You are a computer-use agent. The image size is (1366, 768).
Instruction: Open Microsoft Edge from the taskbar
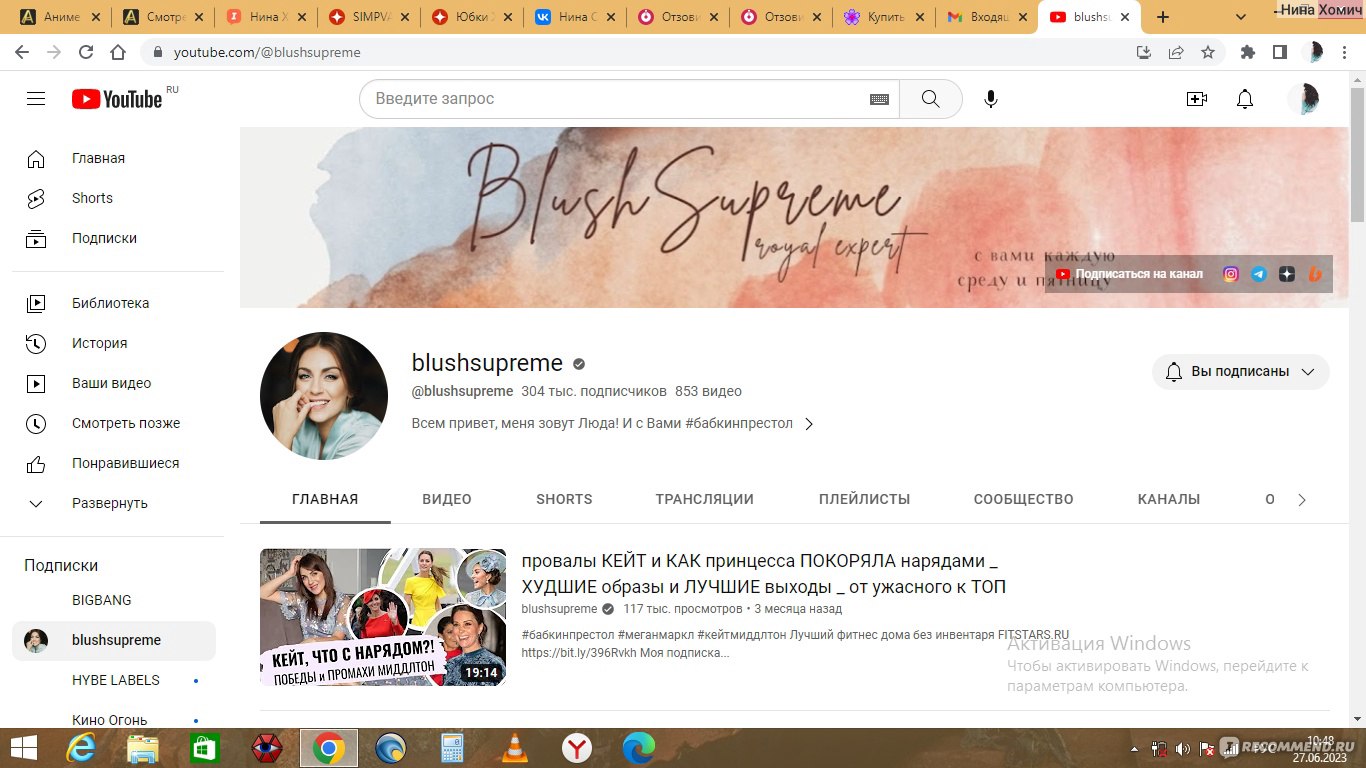point(639,748)
